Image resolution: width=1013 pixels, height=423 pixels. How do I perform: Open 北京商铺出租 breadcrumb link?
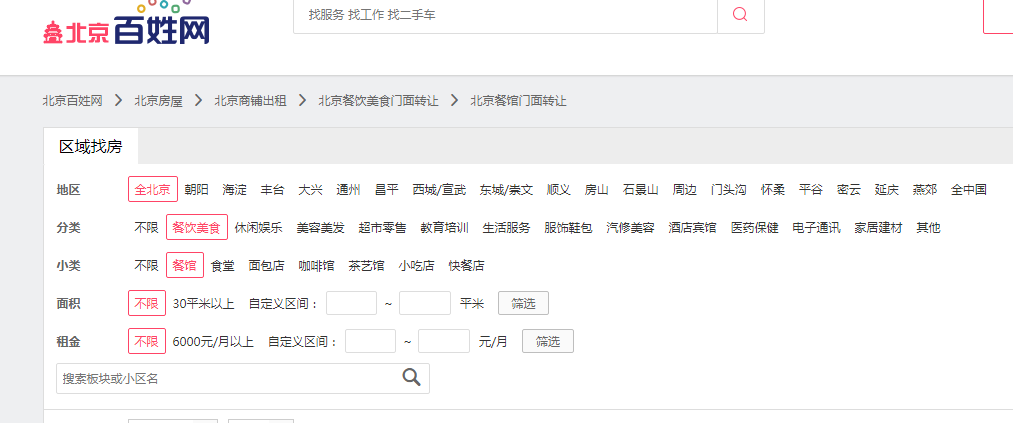coord(251,101)
